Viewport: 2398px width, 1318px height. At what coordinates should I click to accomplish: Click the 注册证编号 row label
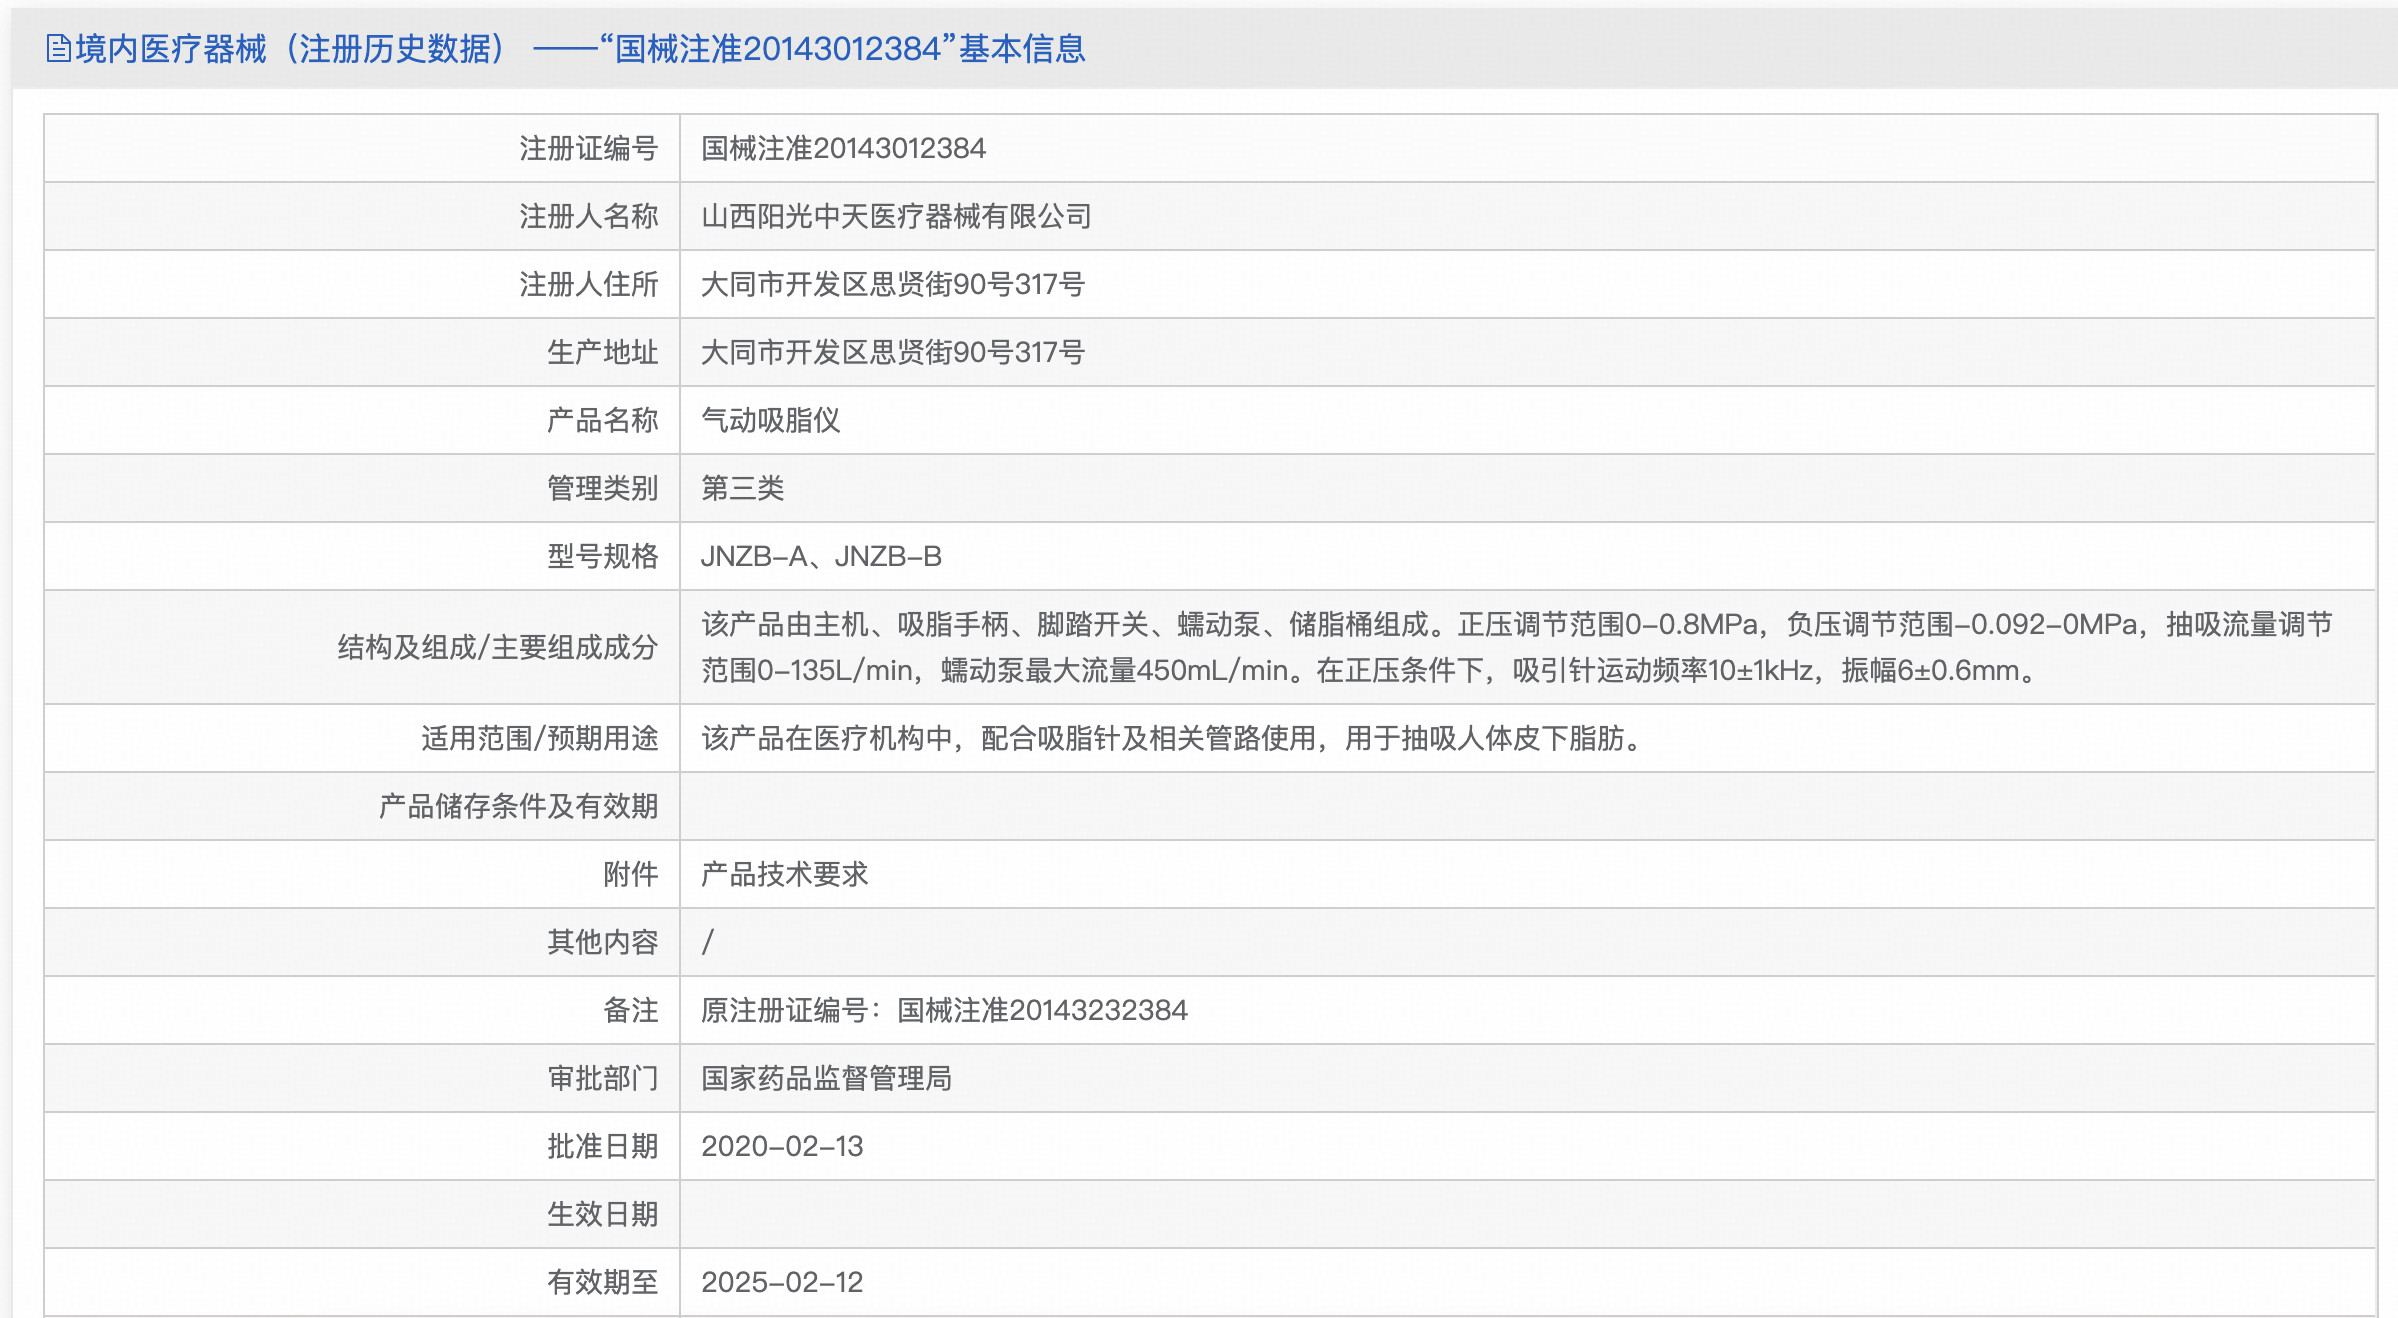588,149
